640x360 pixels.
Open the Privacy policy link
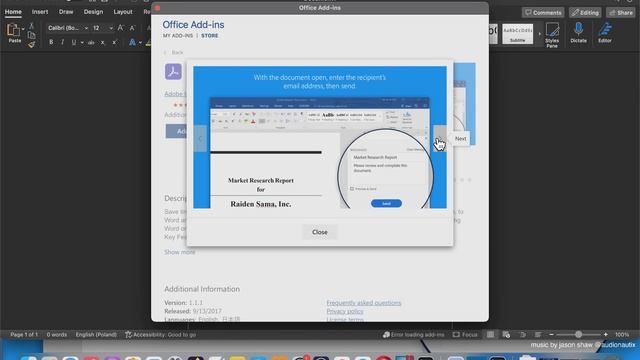[345, 311]
